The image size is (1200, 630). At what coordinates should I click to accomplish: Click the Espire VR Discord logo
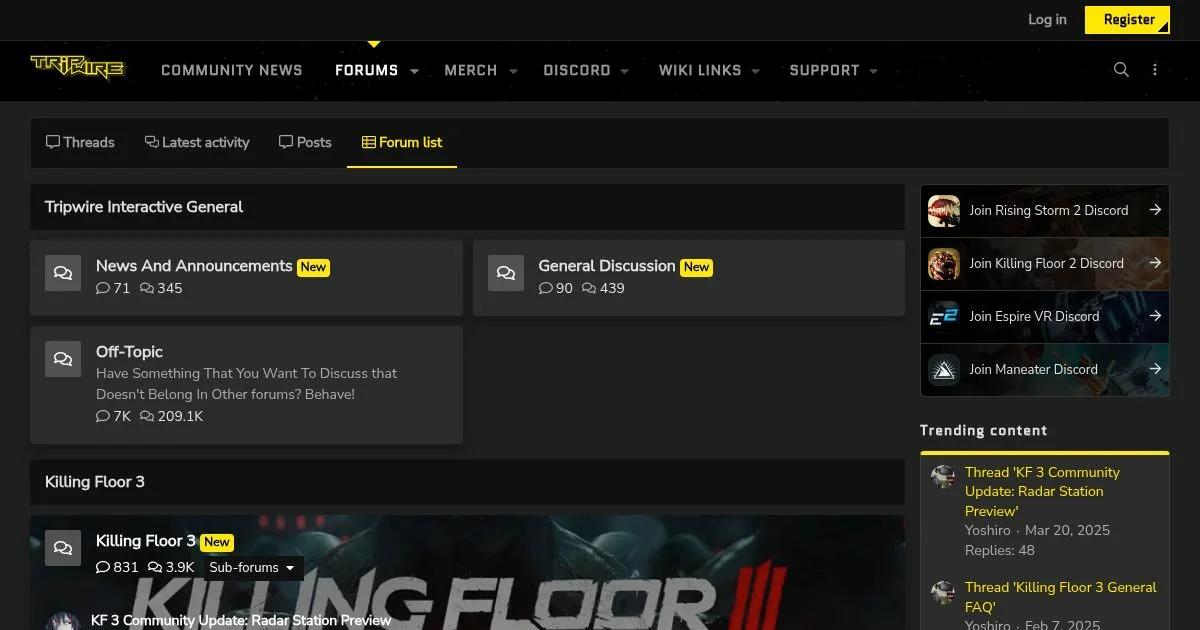944,317
